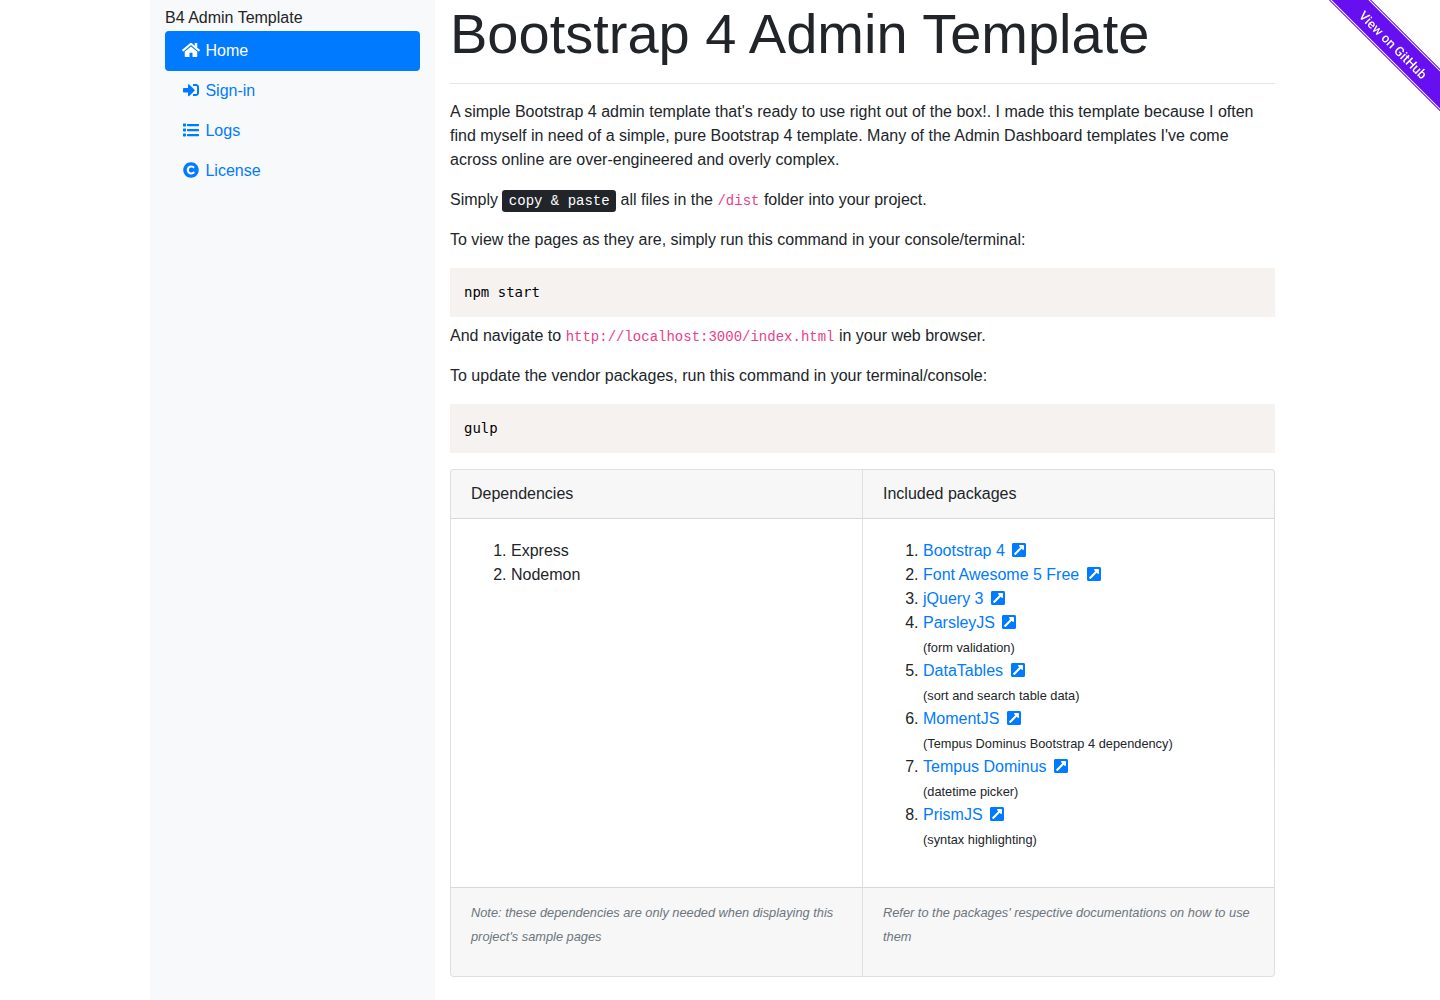Click the B4 Admin Template brand text

[234, 17]
